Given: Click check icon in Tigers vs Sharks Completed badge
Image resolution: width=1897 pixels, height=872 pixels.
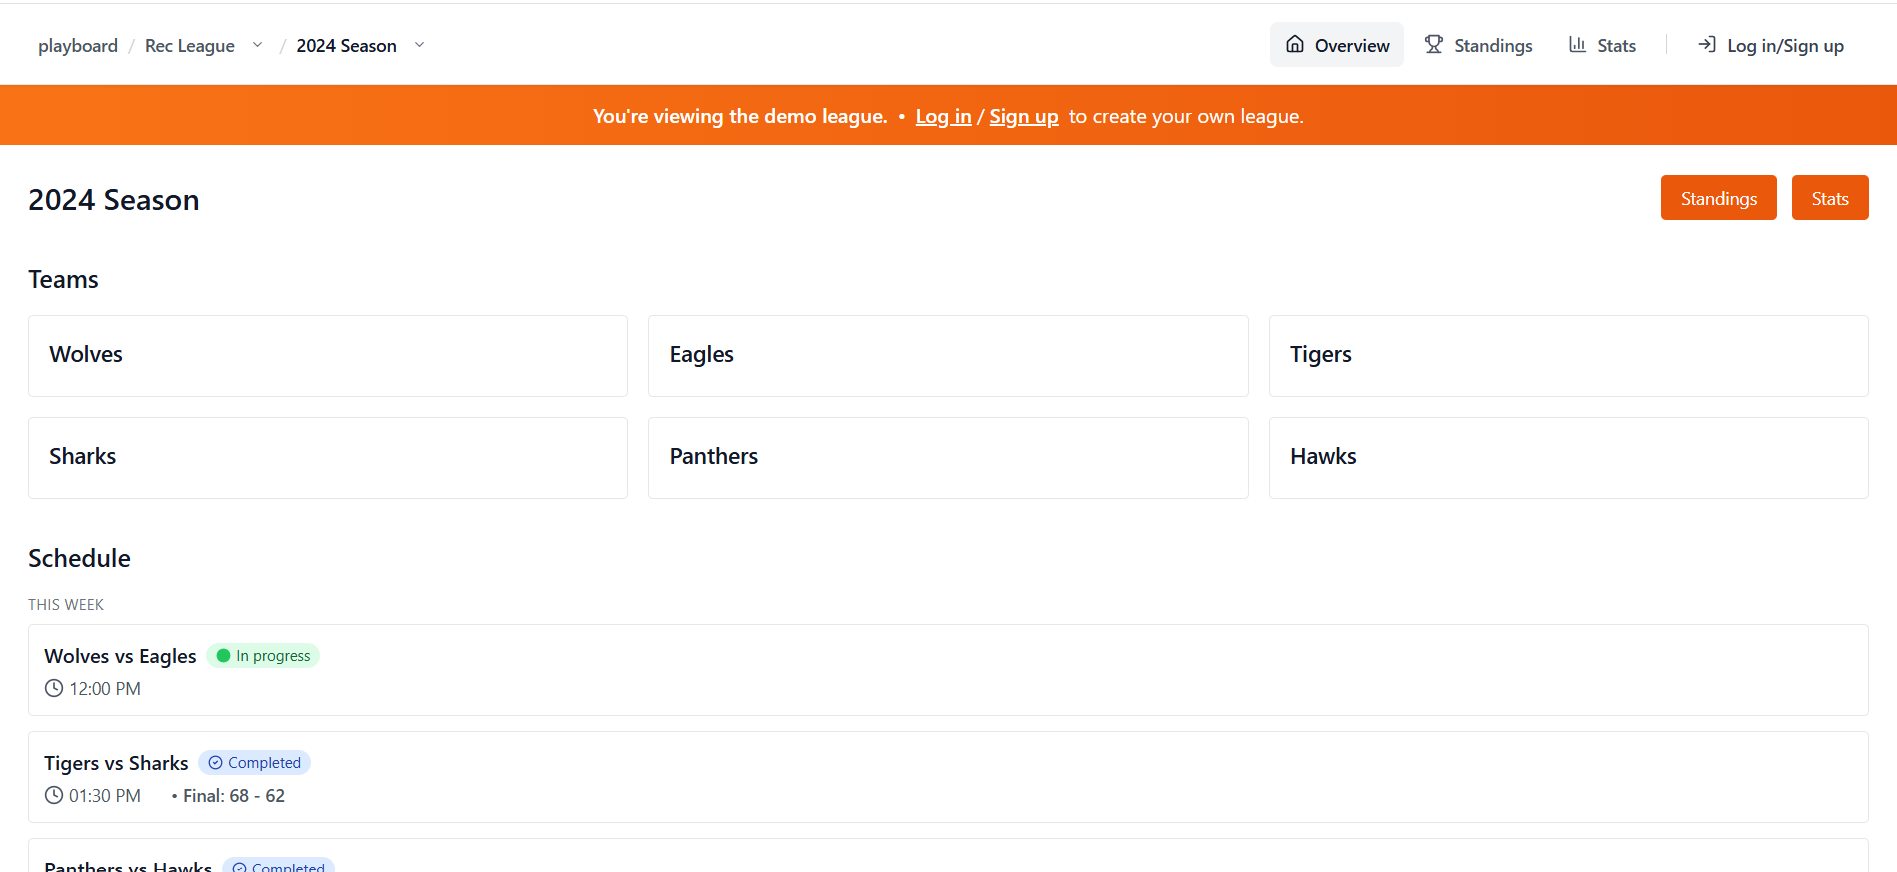Looking at the screenshot, I should [215, 763].
